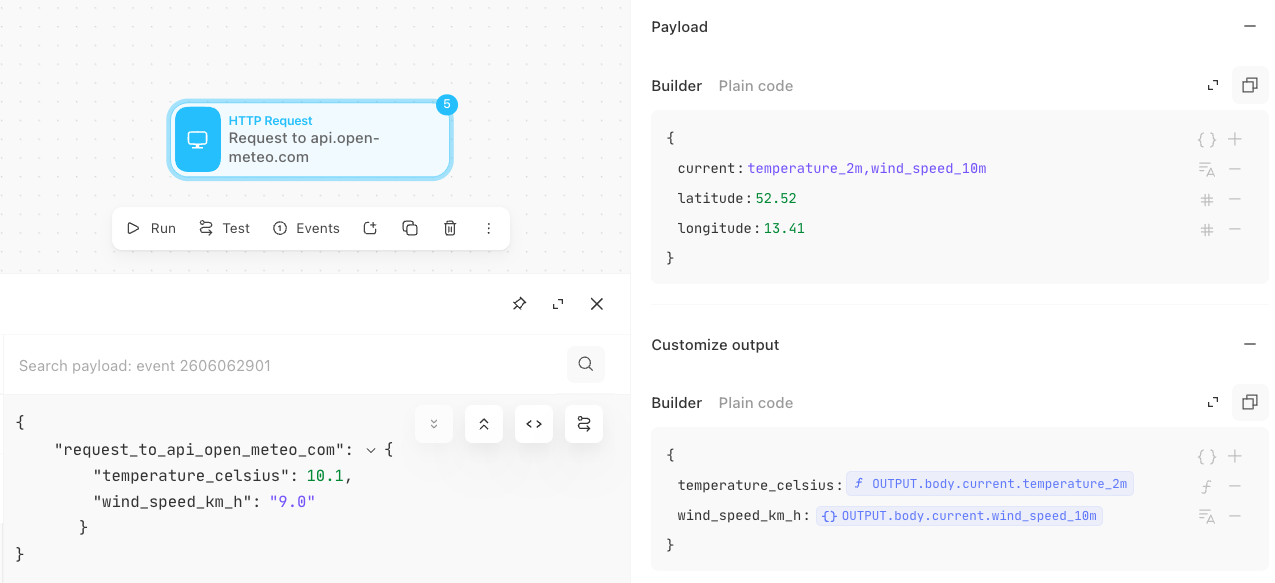The image size is (1275, 583).
Task: Show the payload as raw code view
Action: point(534,424)
